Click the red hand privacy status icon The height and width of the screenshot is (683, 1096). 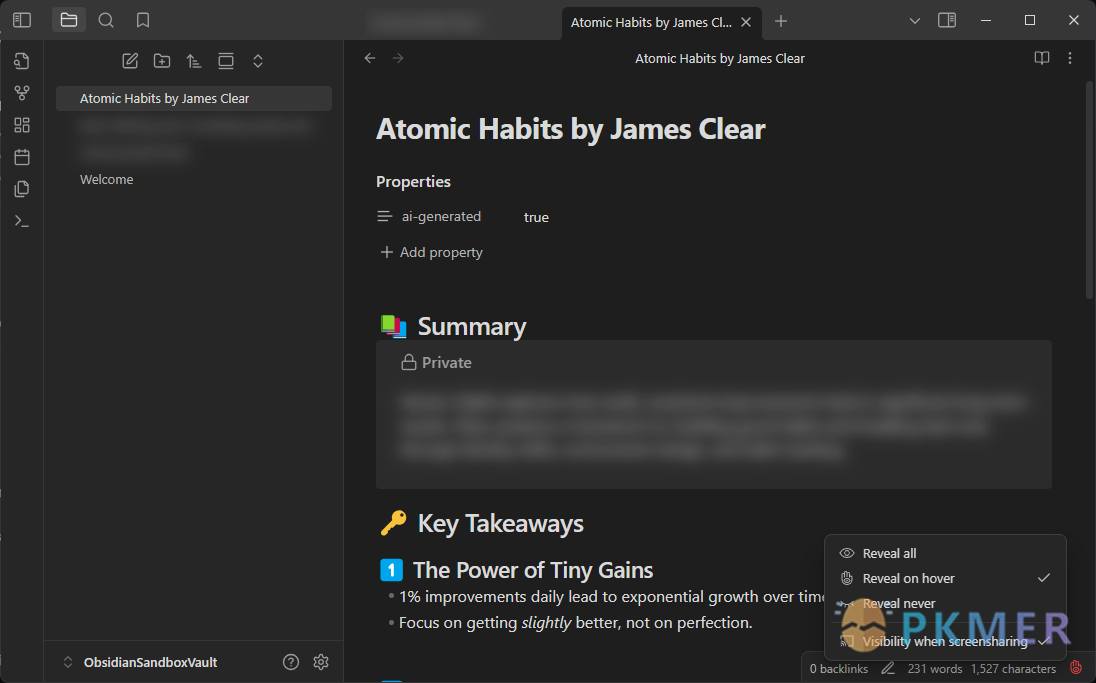1076,668
